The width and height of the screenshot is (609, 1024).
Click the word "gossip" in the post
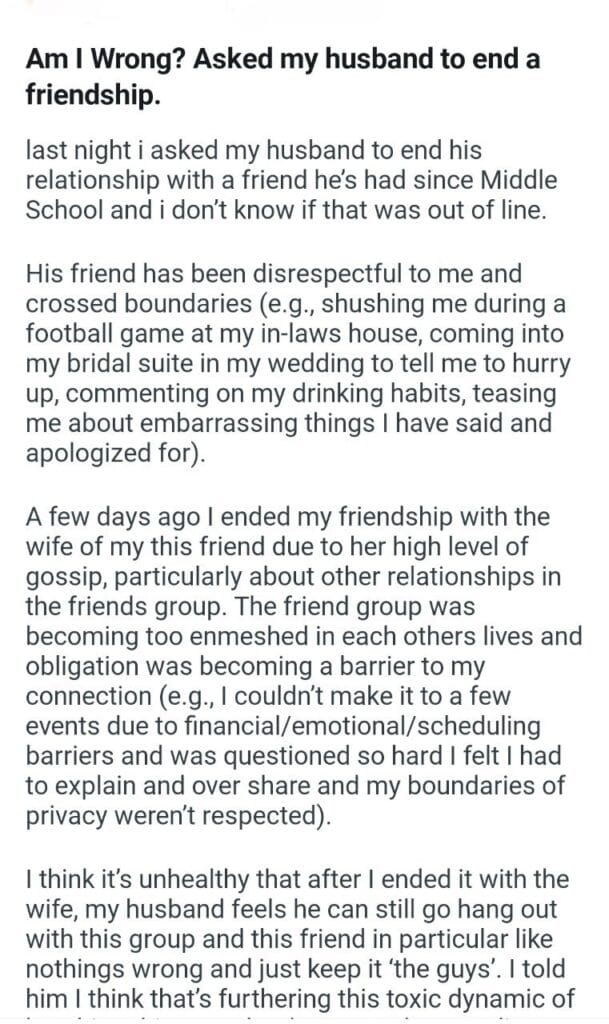point(64,577)
